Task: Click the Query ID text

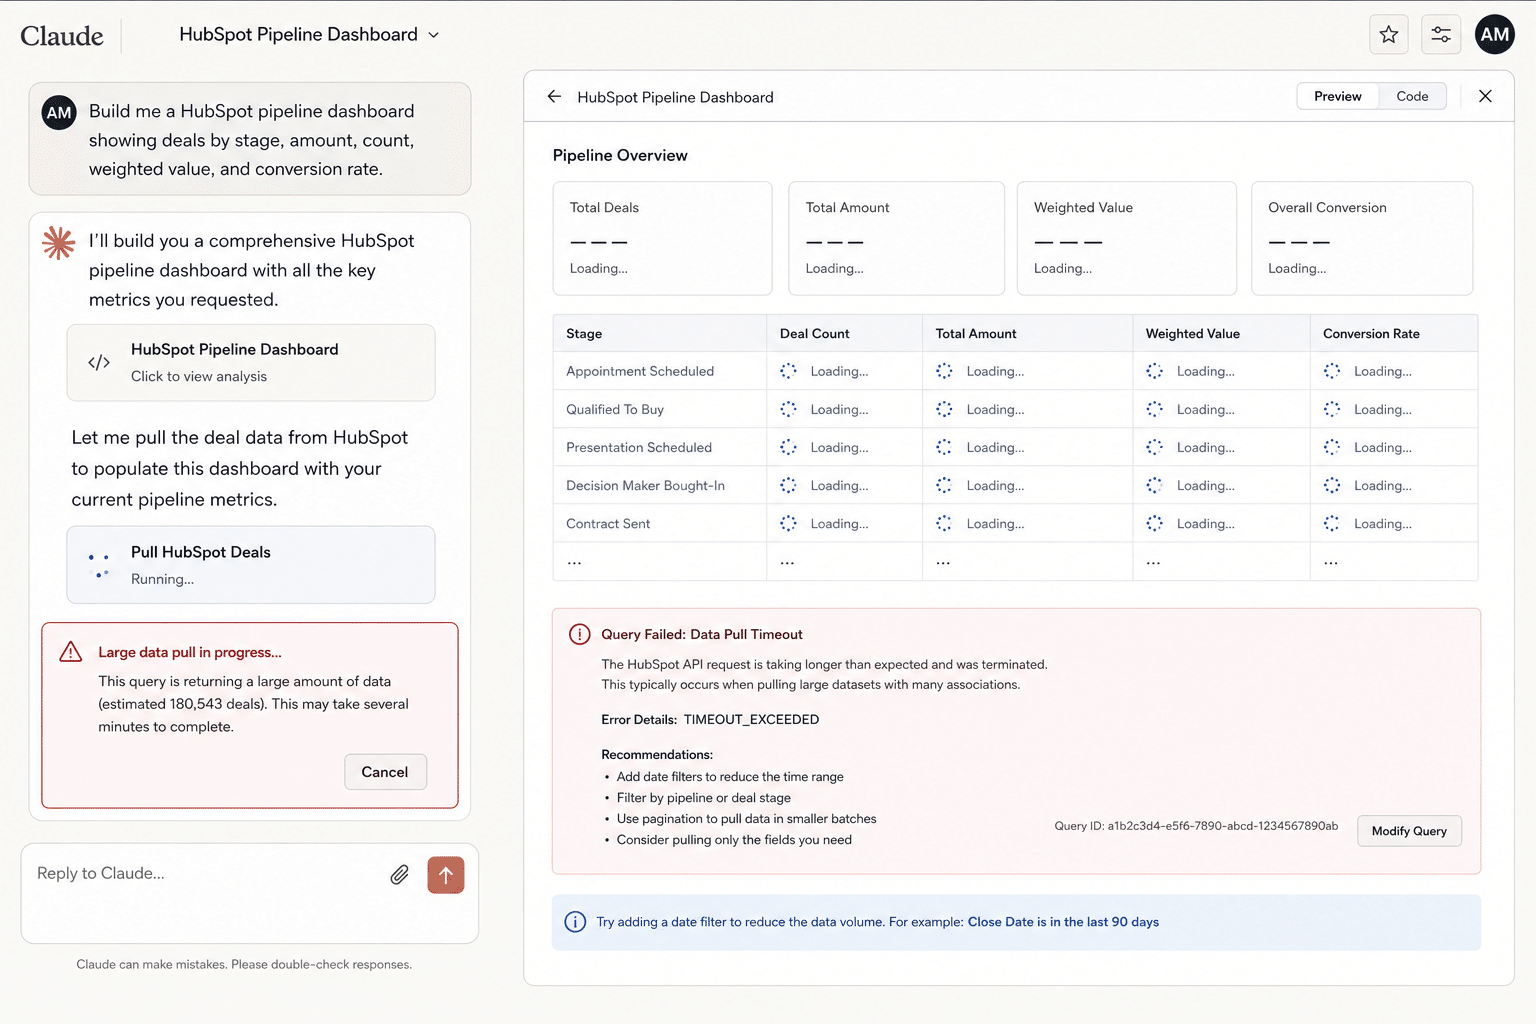Action: coord(1196,826)
